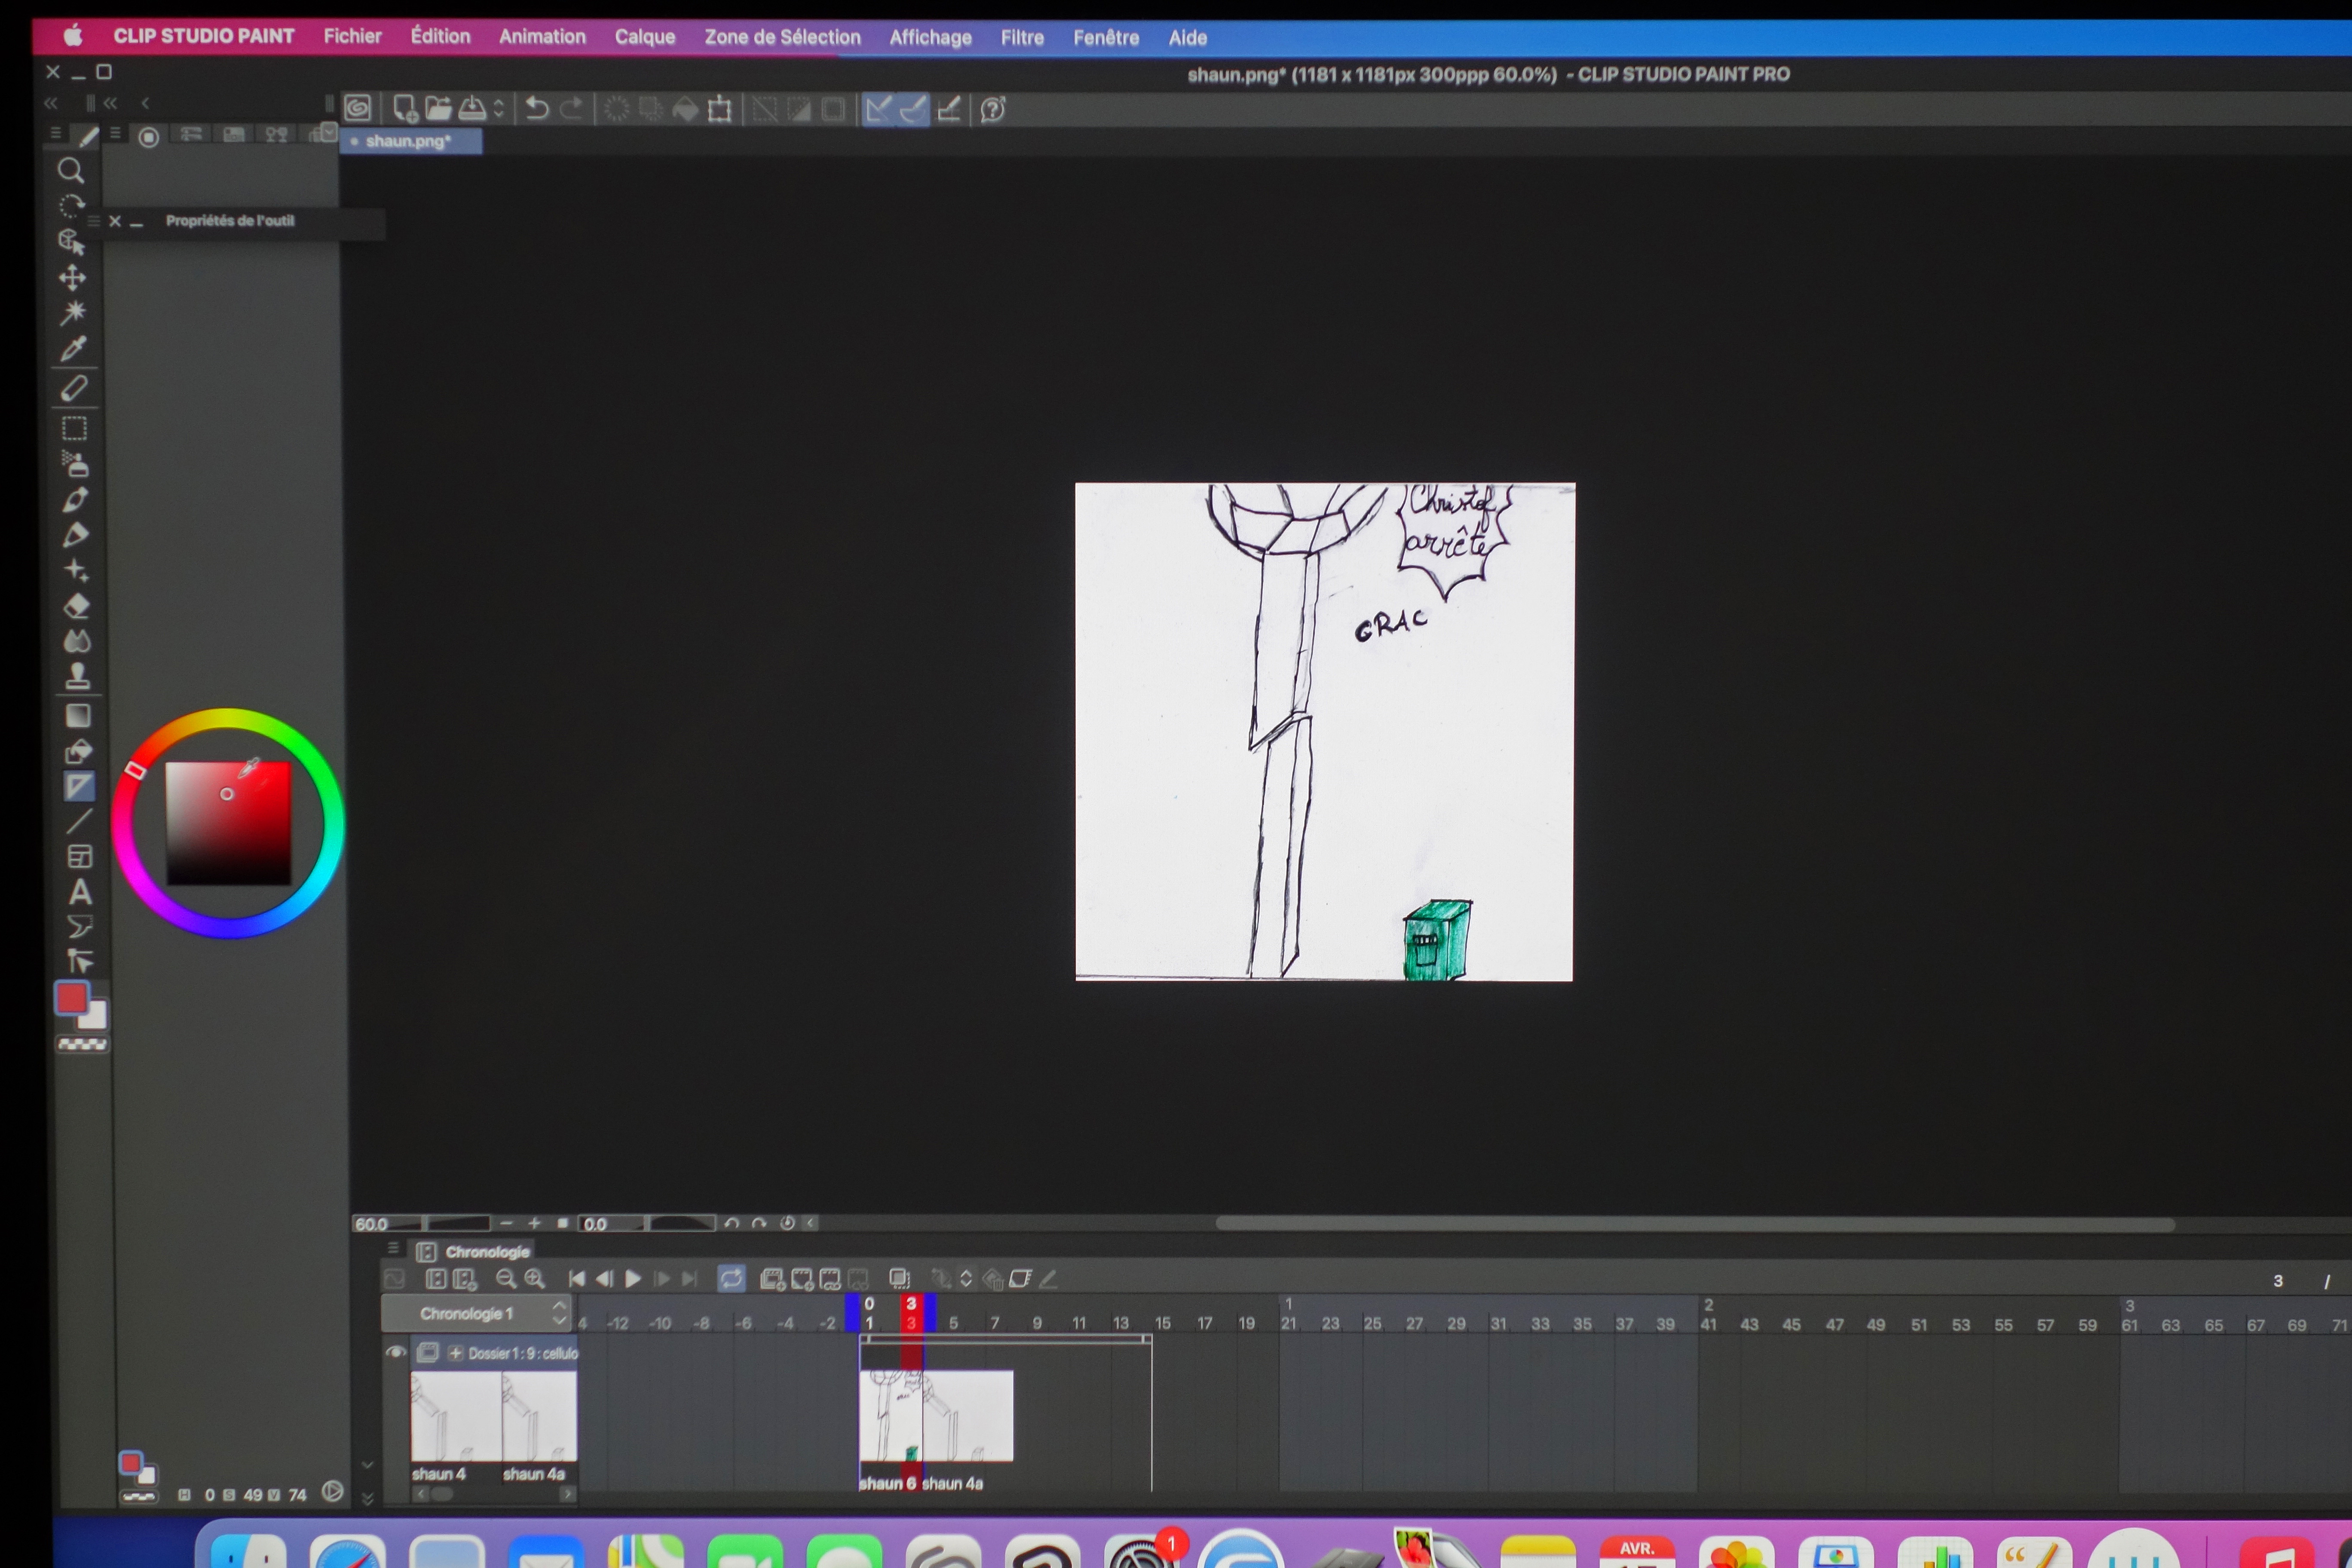
Task: Add new animation cel in timeline
Action: coord(802,1279)
